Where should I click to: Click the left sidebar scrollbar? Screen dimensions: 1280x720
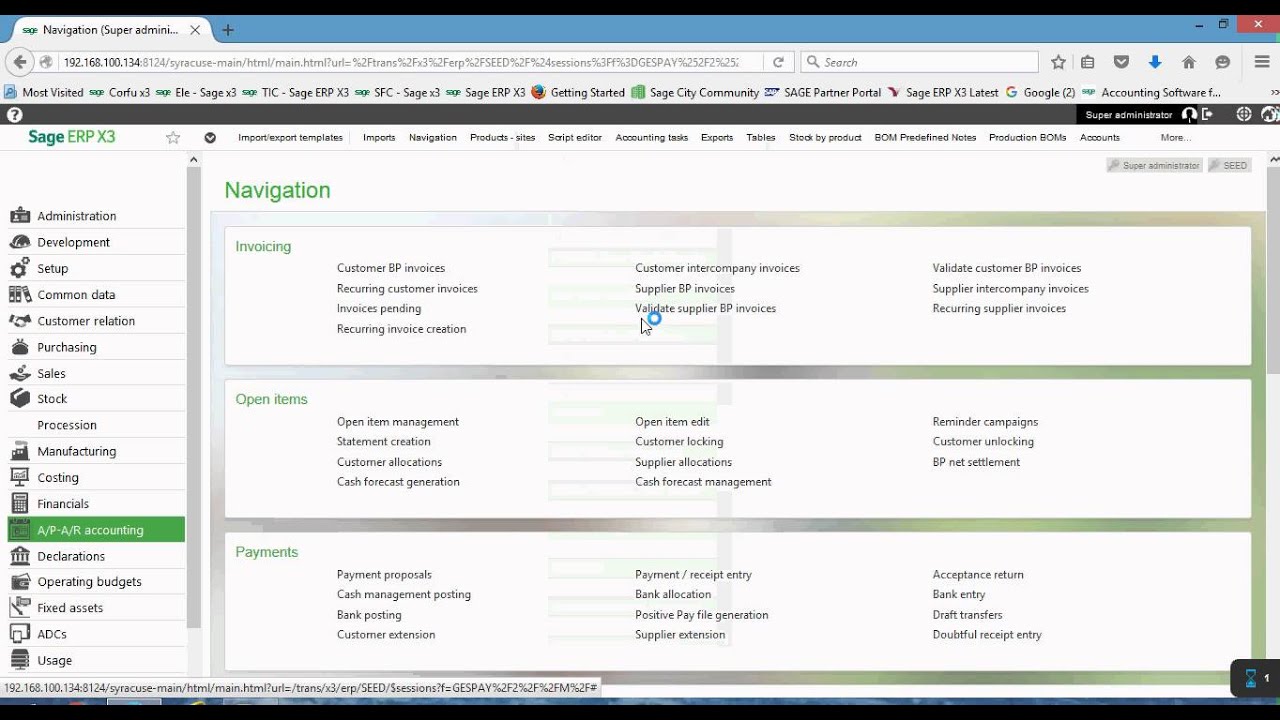pyautogui.click(x=194, y=397)
